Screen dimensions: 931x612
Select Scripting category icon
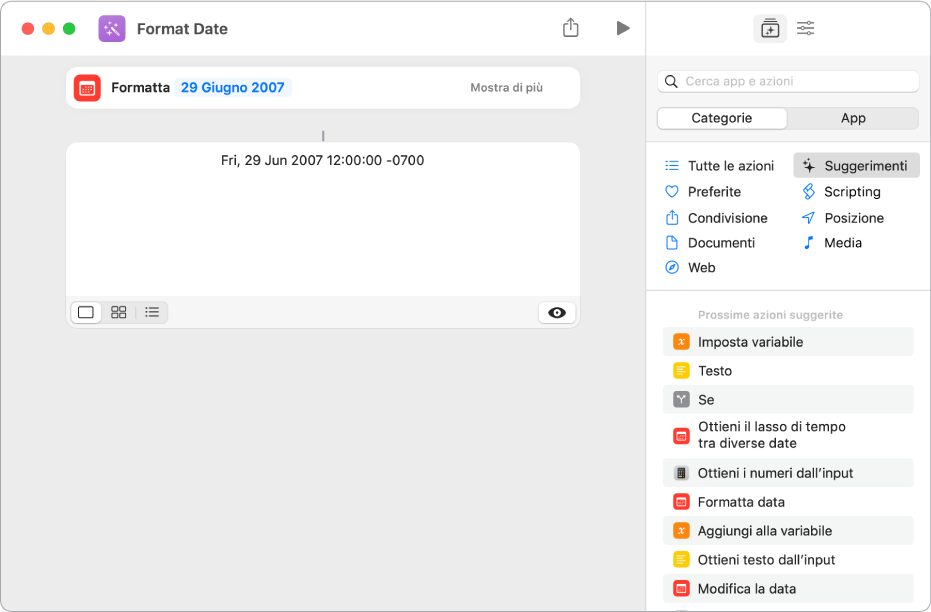tap(809, 191)
